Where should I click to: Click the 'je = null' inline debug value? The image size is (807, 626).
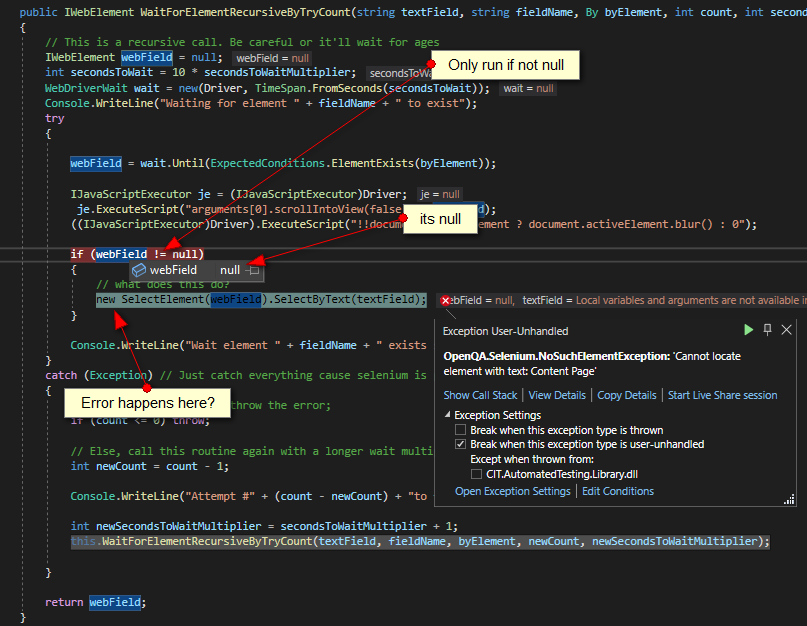pos(440,195)
